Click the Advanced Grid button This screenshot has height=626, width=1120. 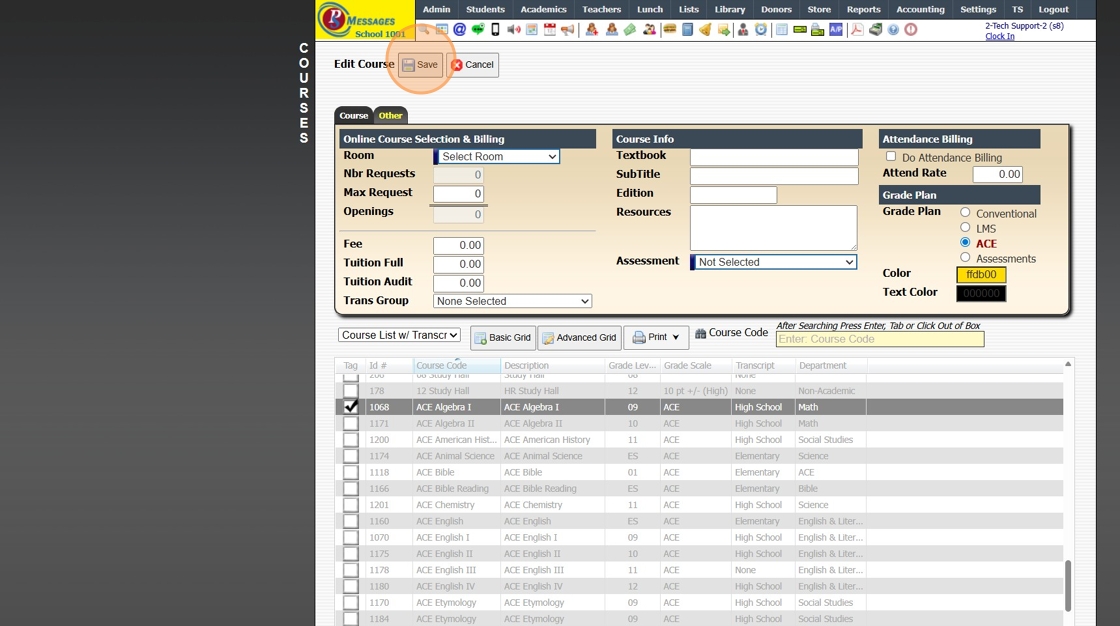click(579, 338)
